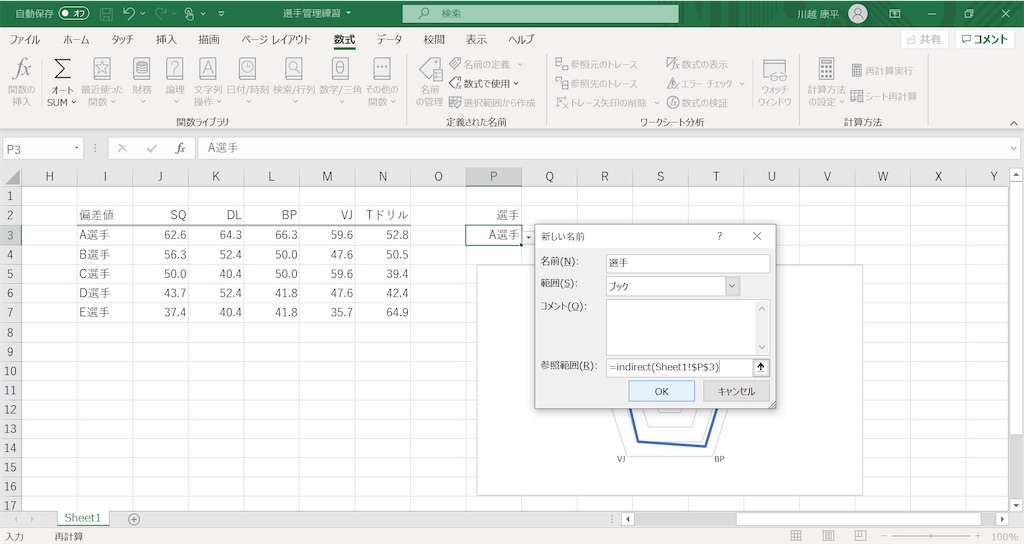The image size is (1024, 544).
Task: Open the File (ファイル) tab
Action: (25, 39)
